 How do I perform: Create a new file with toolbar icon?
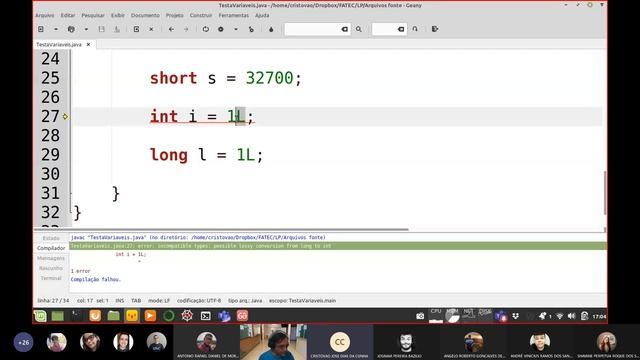(41, 29)
